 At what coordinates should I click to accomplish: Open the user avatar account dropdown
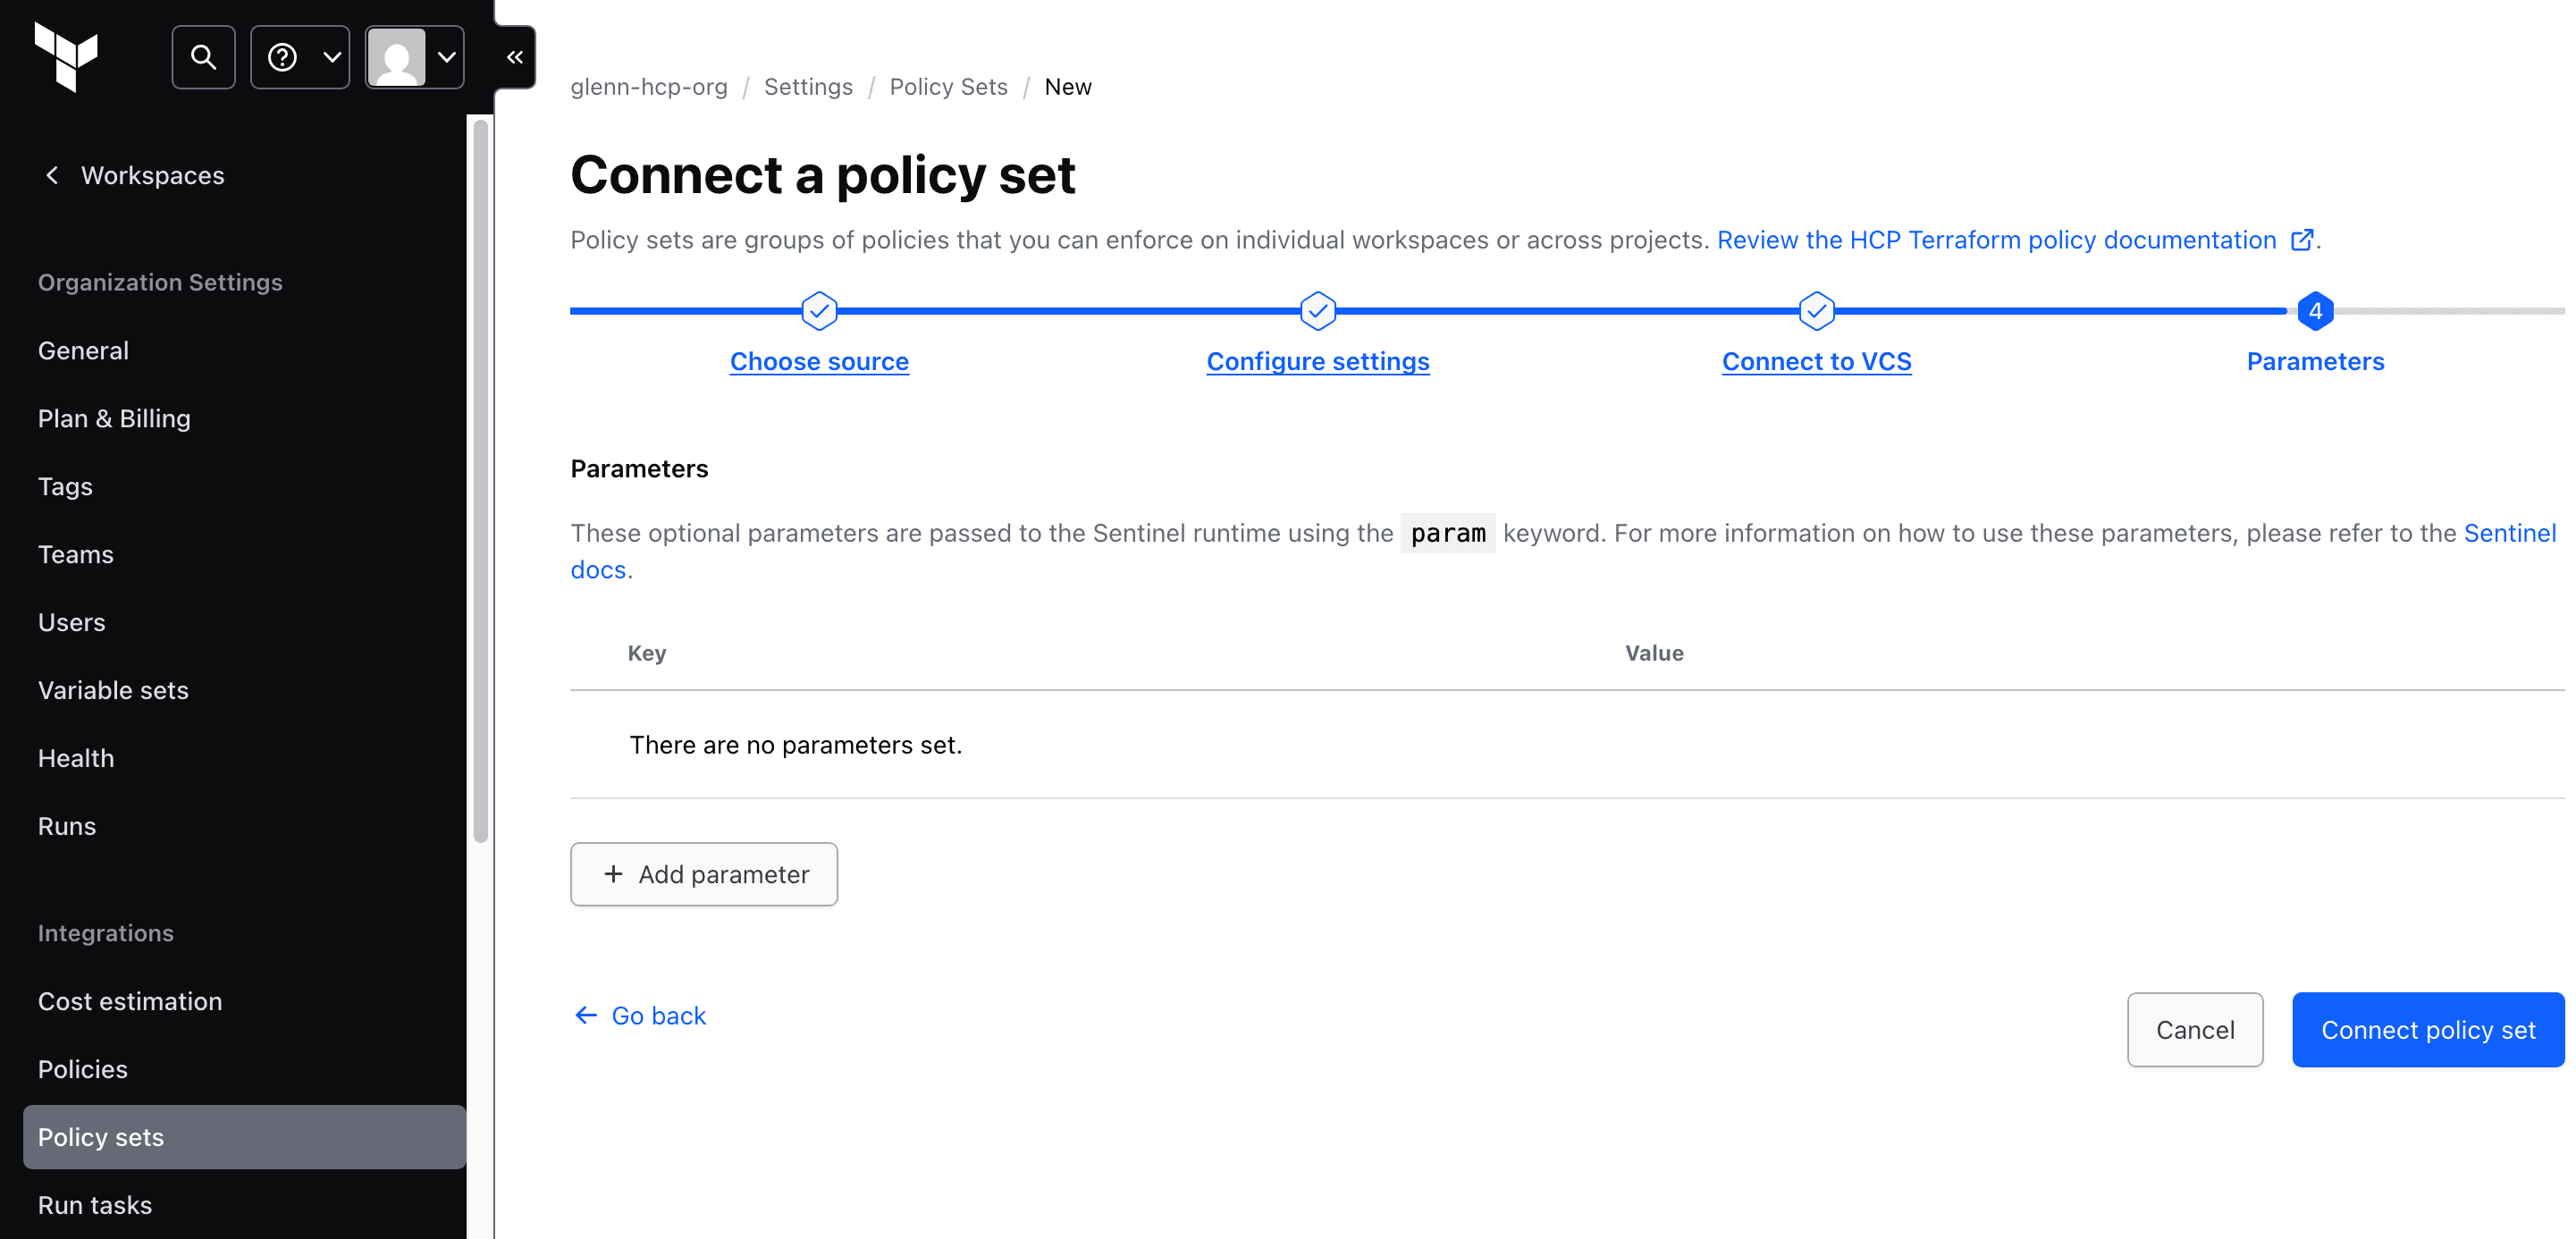point(414,57)
